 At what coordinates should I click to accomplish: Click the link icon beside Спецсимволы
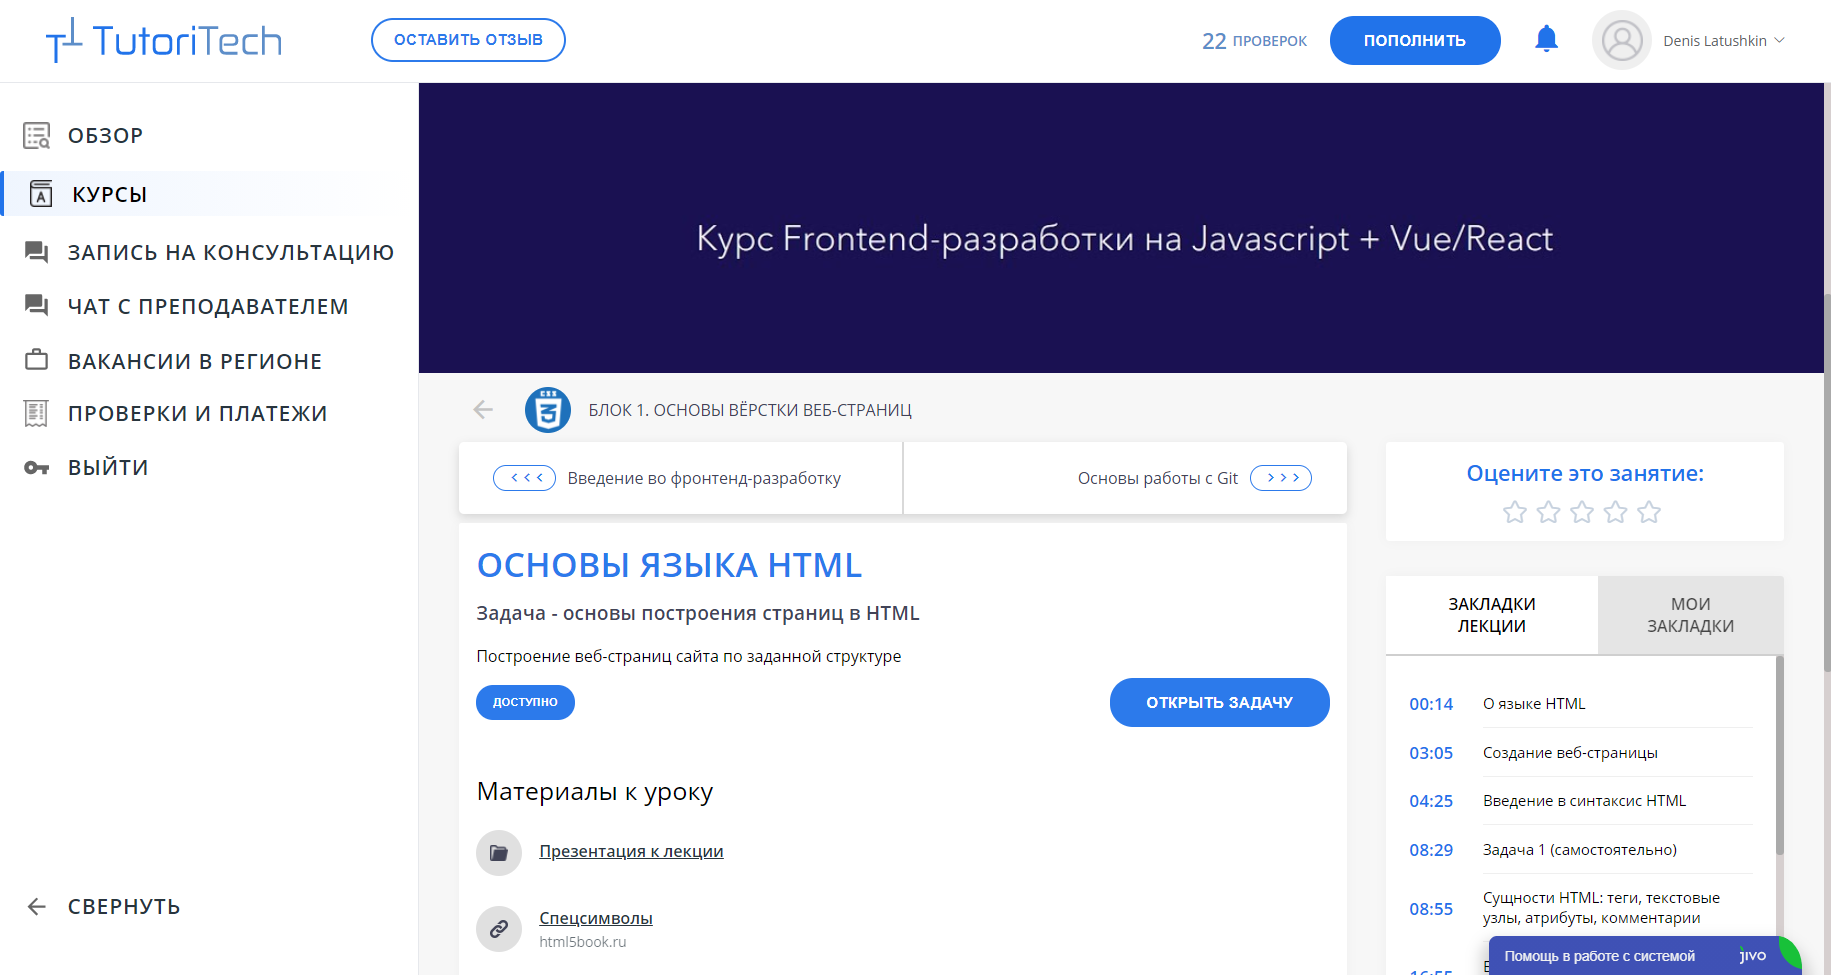tap(499, 929)
